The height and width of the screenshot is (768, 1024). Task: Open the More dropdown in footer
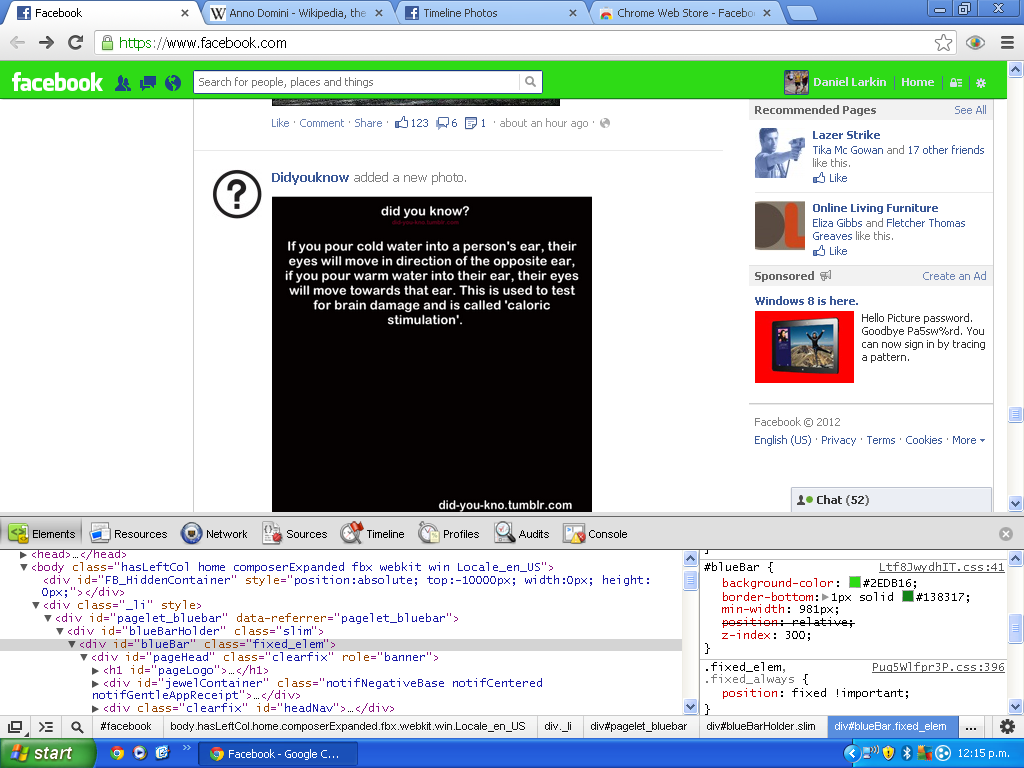click(x=968, y=440)
